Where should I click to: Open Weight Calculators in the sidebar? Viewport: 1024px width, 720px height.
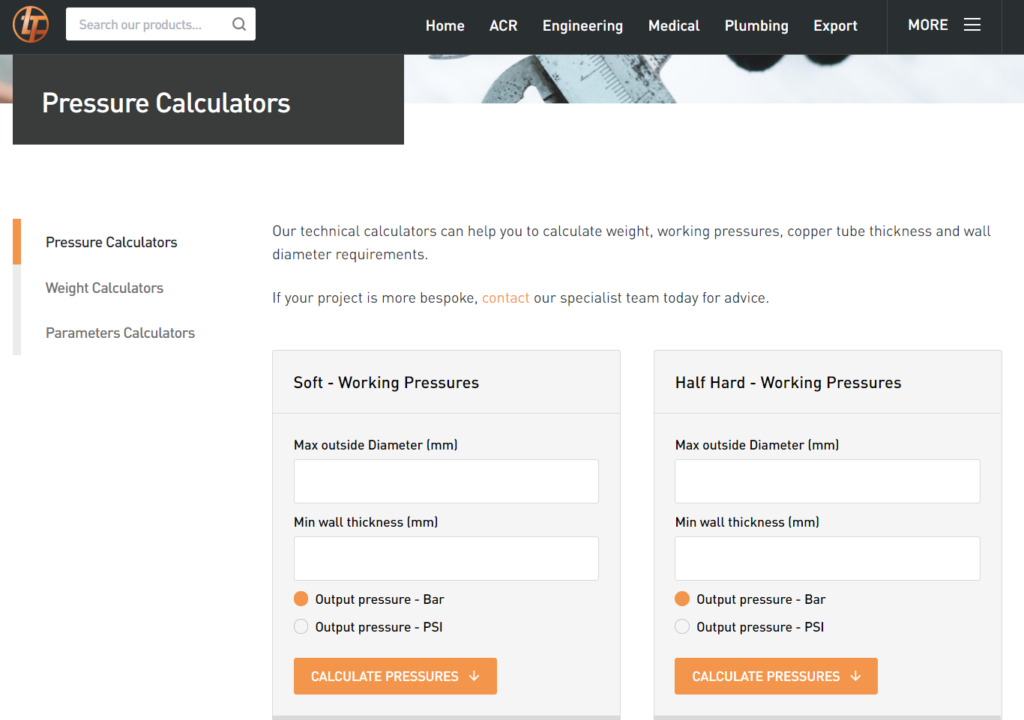pos(104,288)
